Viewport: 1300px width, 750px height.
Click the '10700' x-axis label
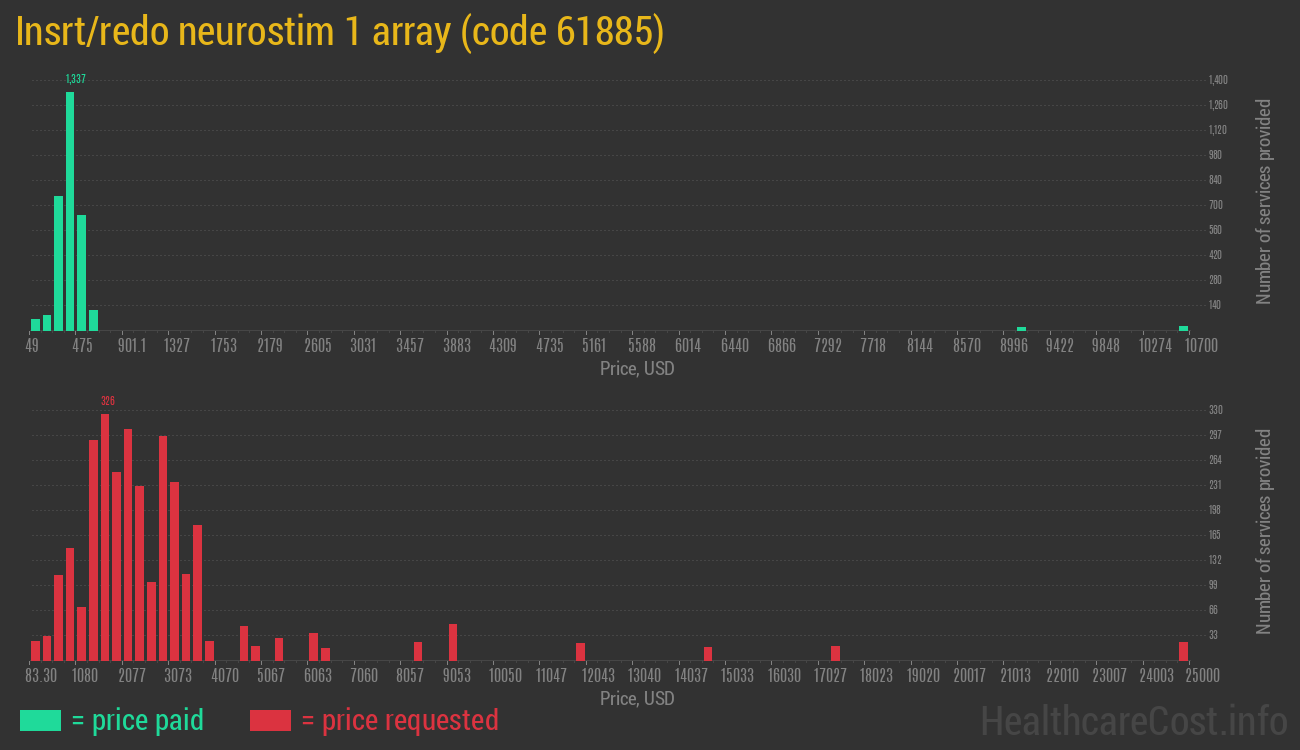click(1201, 345)
